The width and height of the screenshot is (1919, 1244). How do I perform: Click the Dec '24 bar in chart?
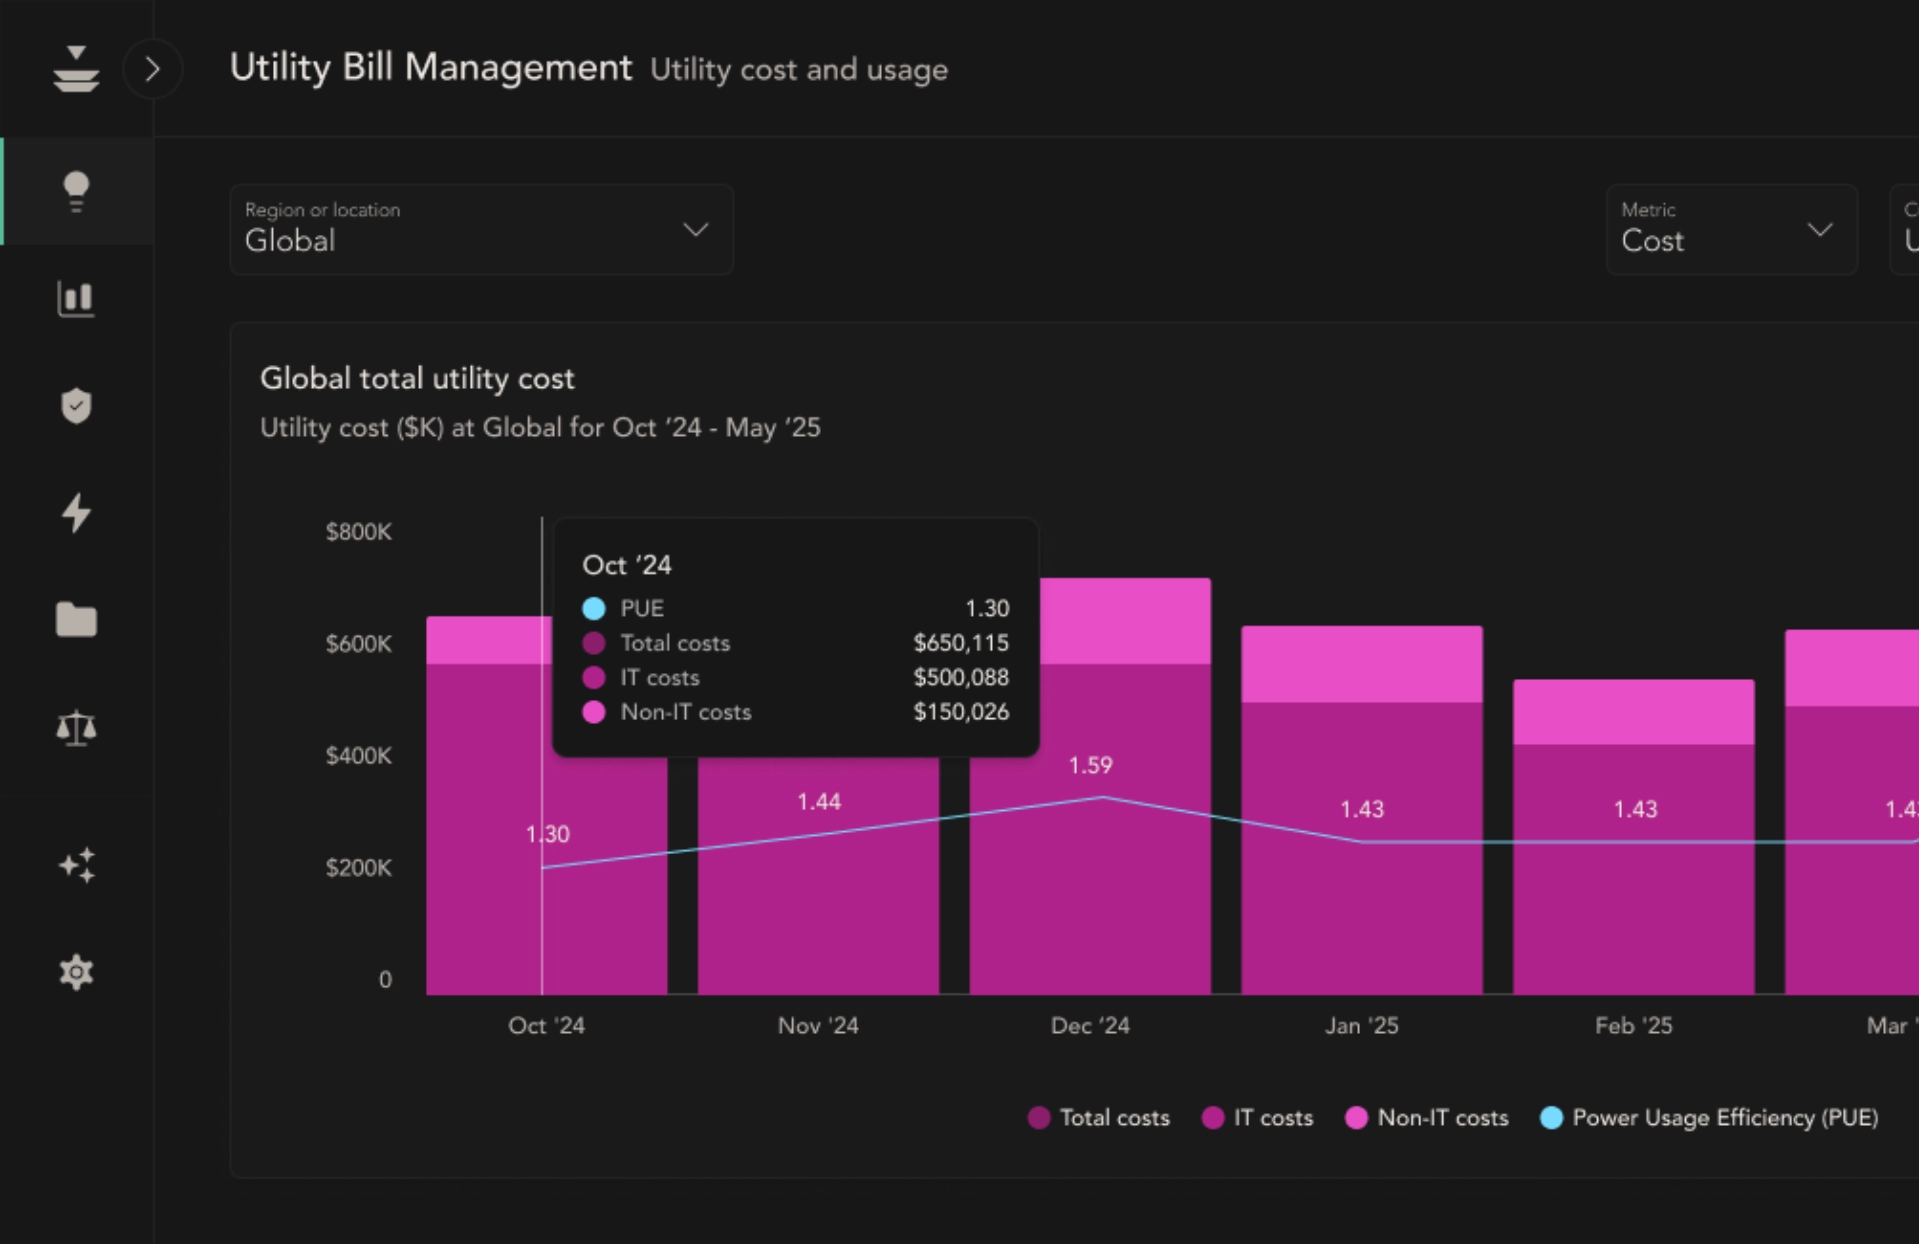[x=1090, y=880]
